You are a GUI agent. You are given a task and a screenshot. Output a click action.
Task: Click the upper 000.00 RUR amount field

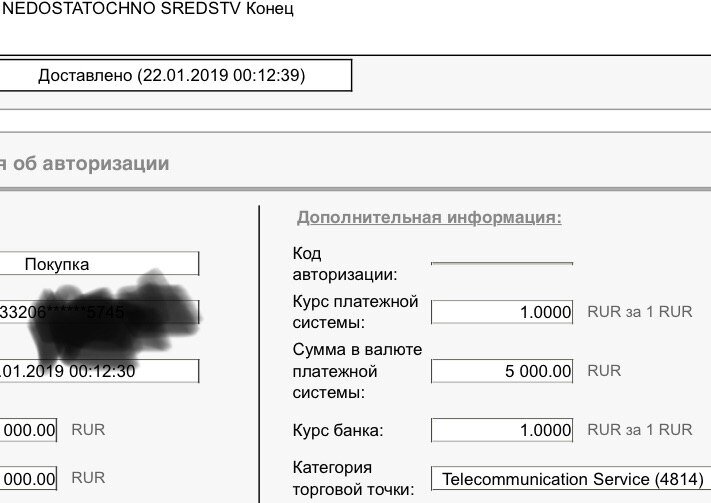click(29, 430)
